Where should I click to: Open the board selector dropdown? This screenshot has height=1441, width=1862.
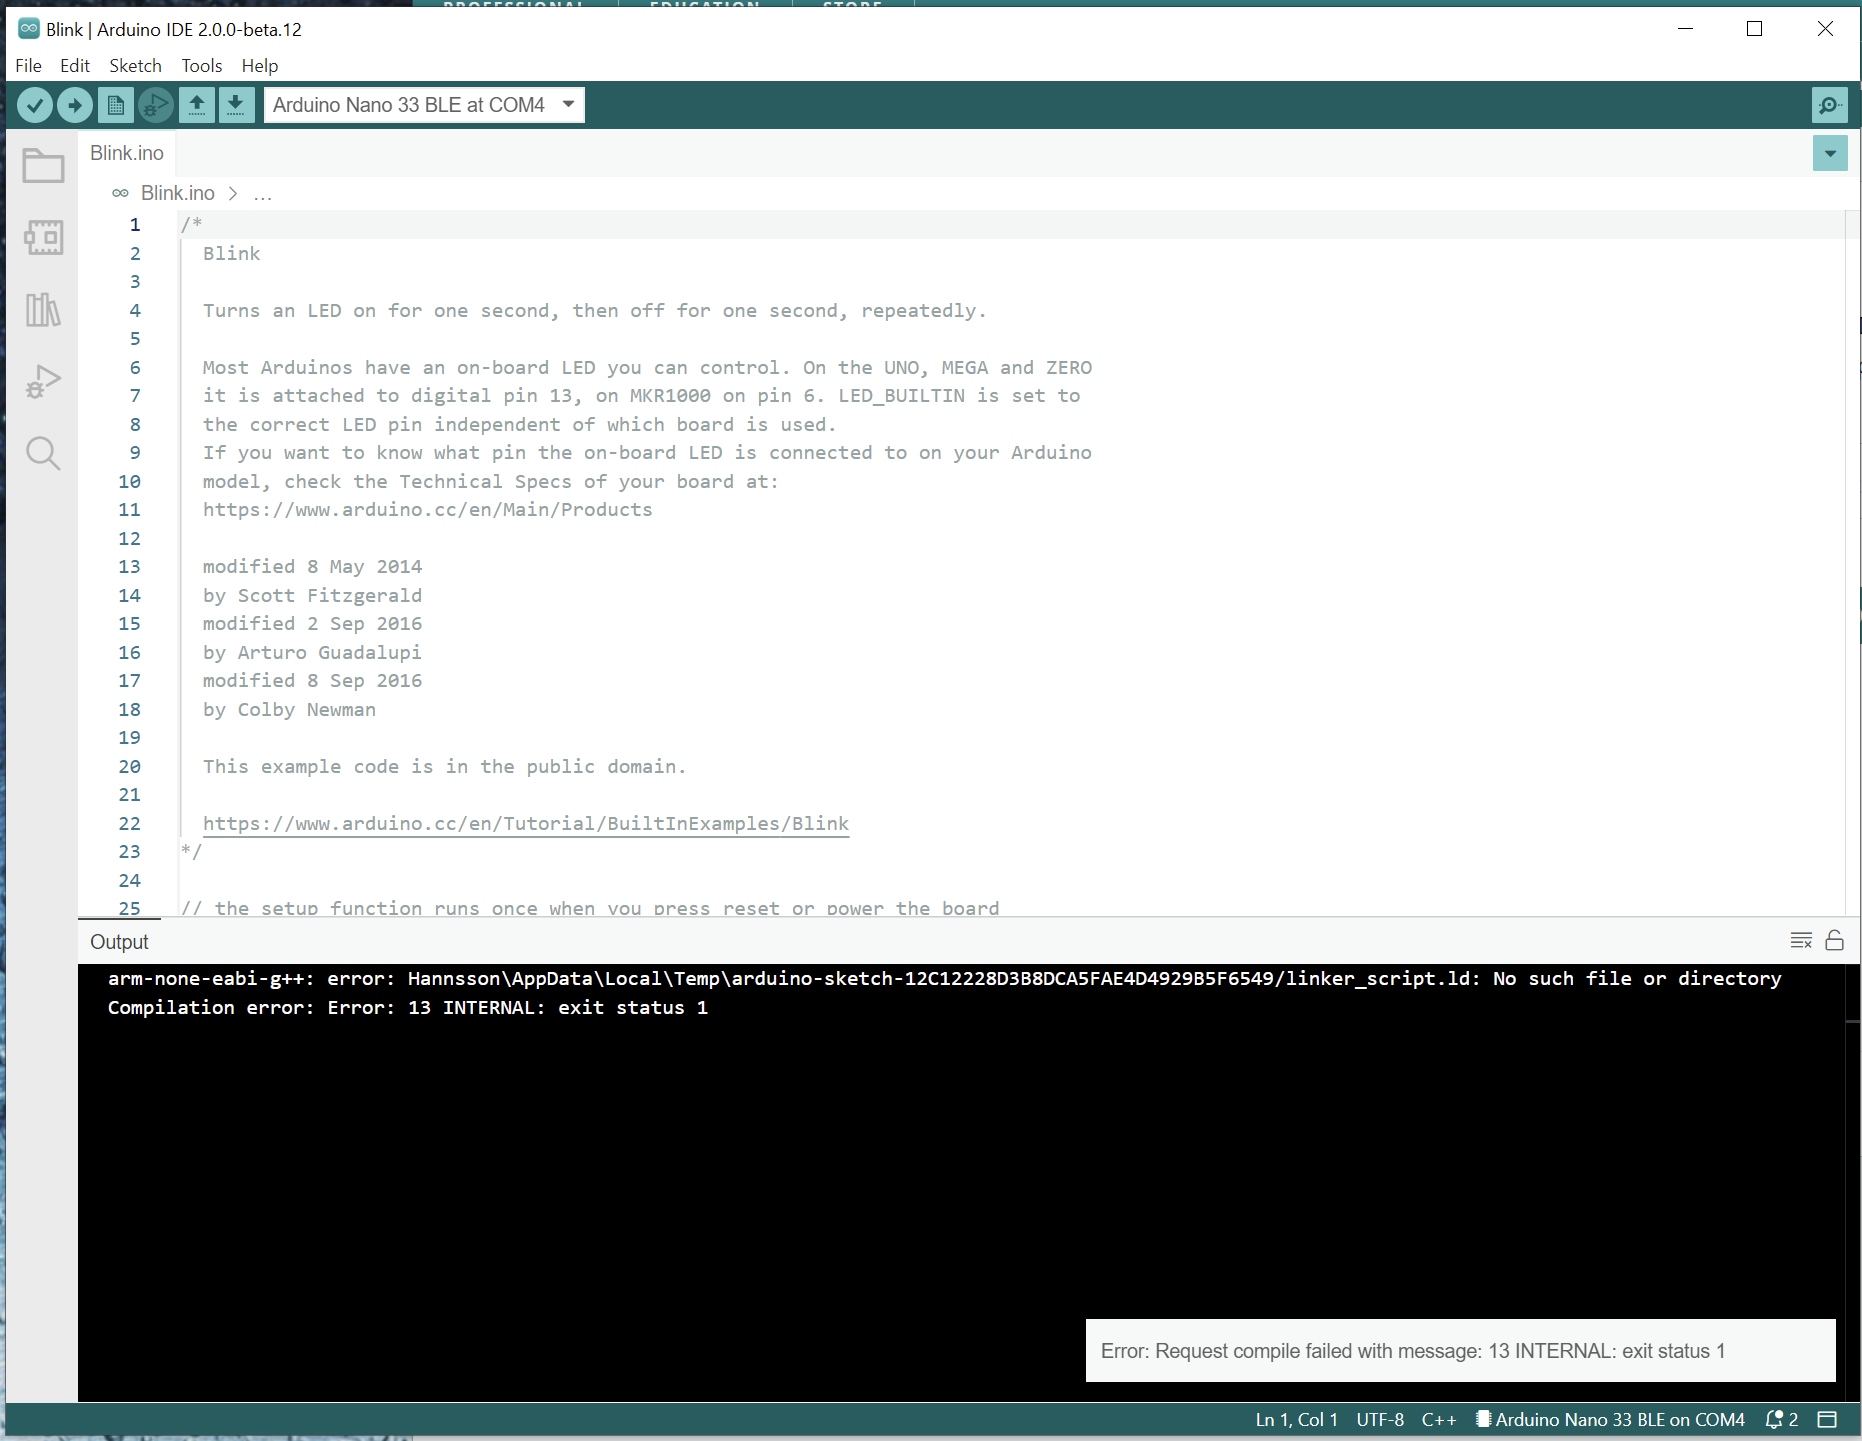(424, 105)
